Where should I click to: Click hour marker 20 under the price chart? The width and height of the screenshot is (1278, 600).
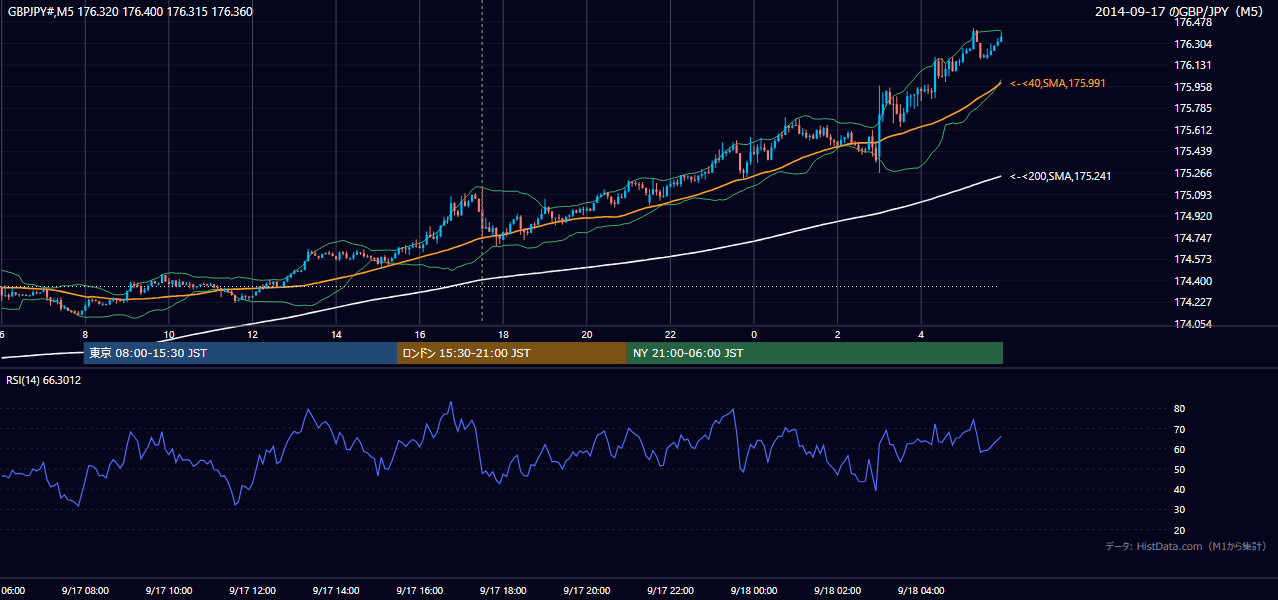pyautogui.click(x=587, y=335)
